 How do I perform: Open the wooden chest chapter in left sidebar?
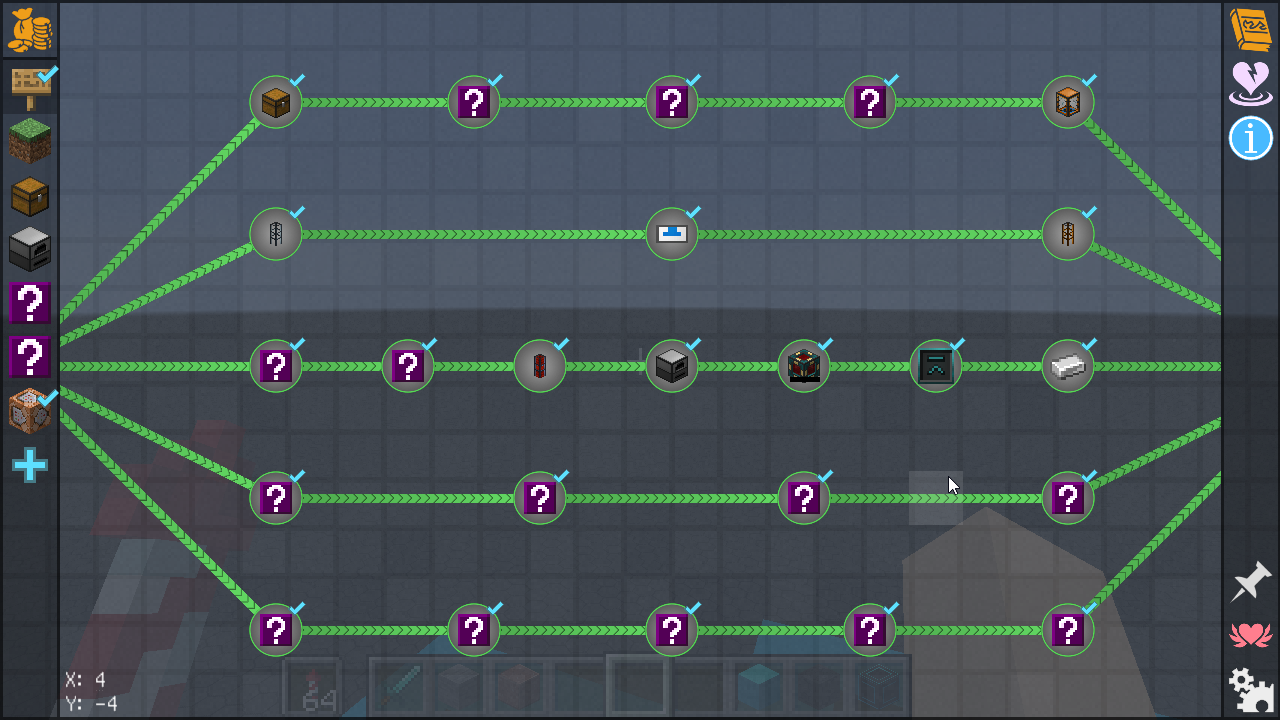30,196
